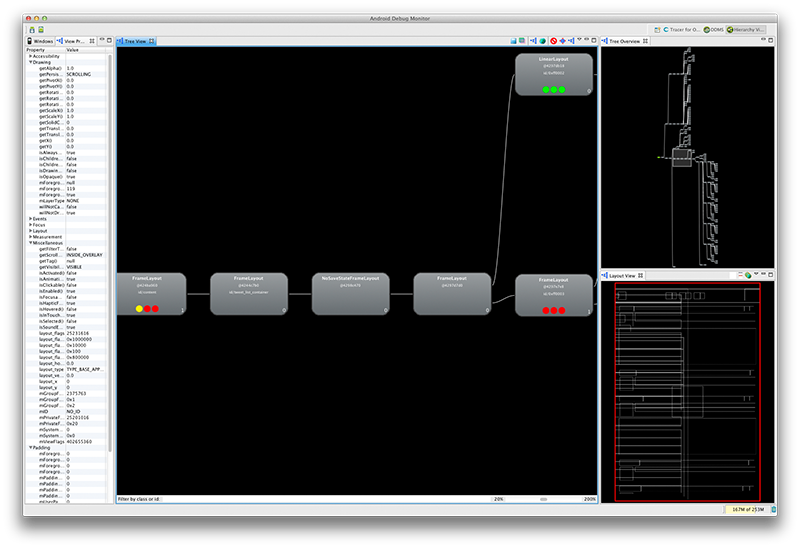
Task: Collapse the Padding property group
Action: tap(31, 447)
